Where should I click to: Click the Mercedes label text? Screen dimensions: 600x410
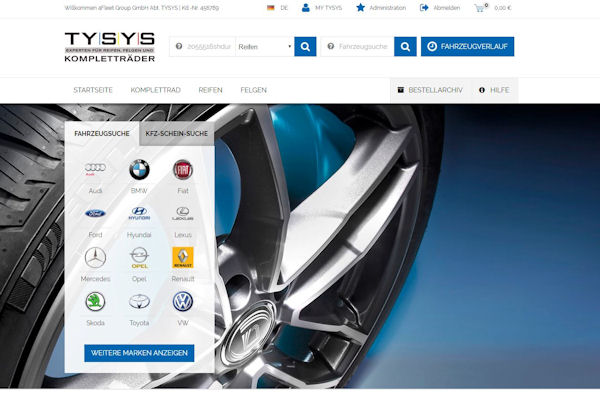pos(95,279)
